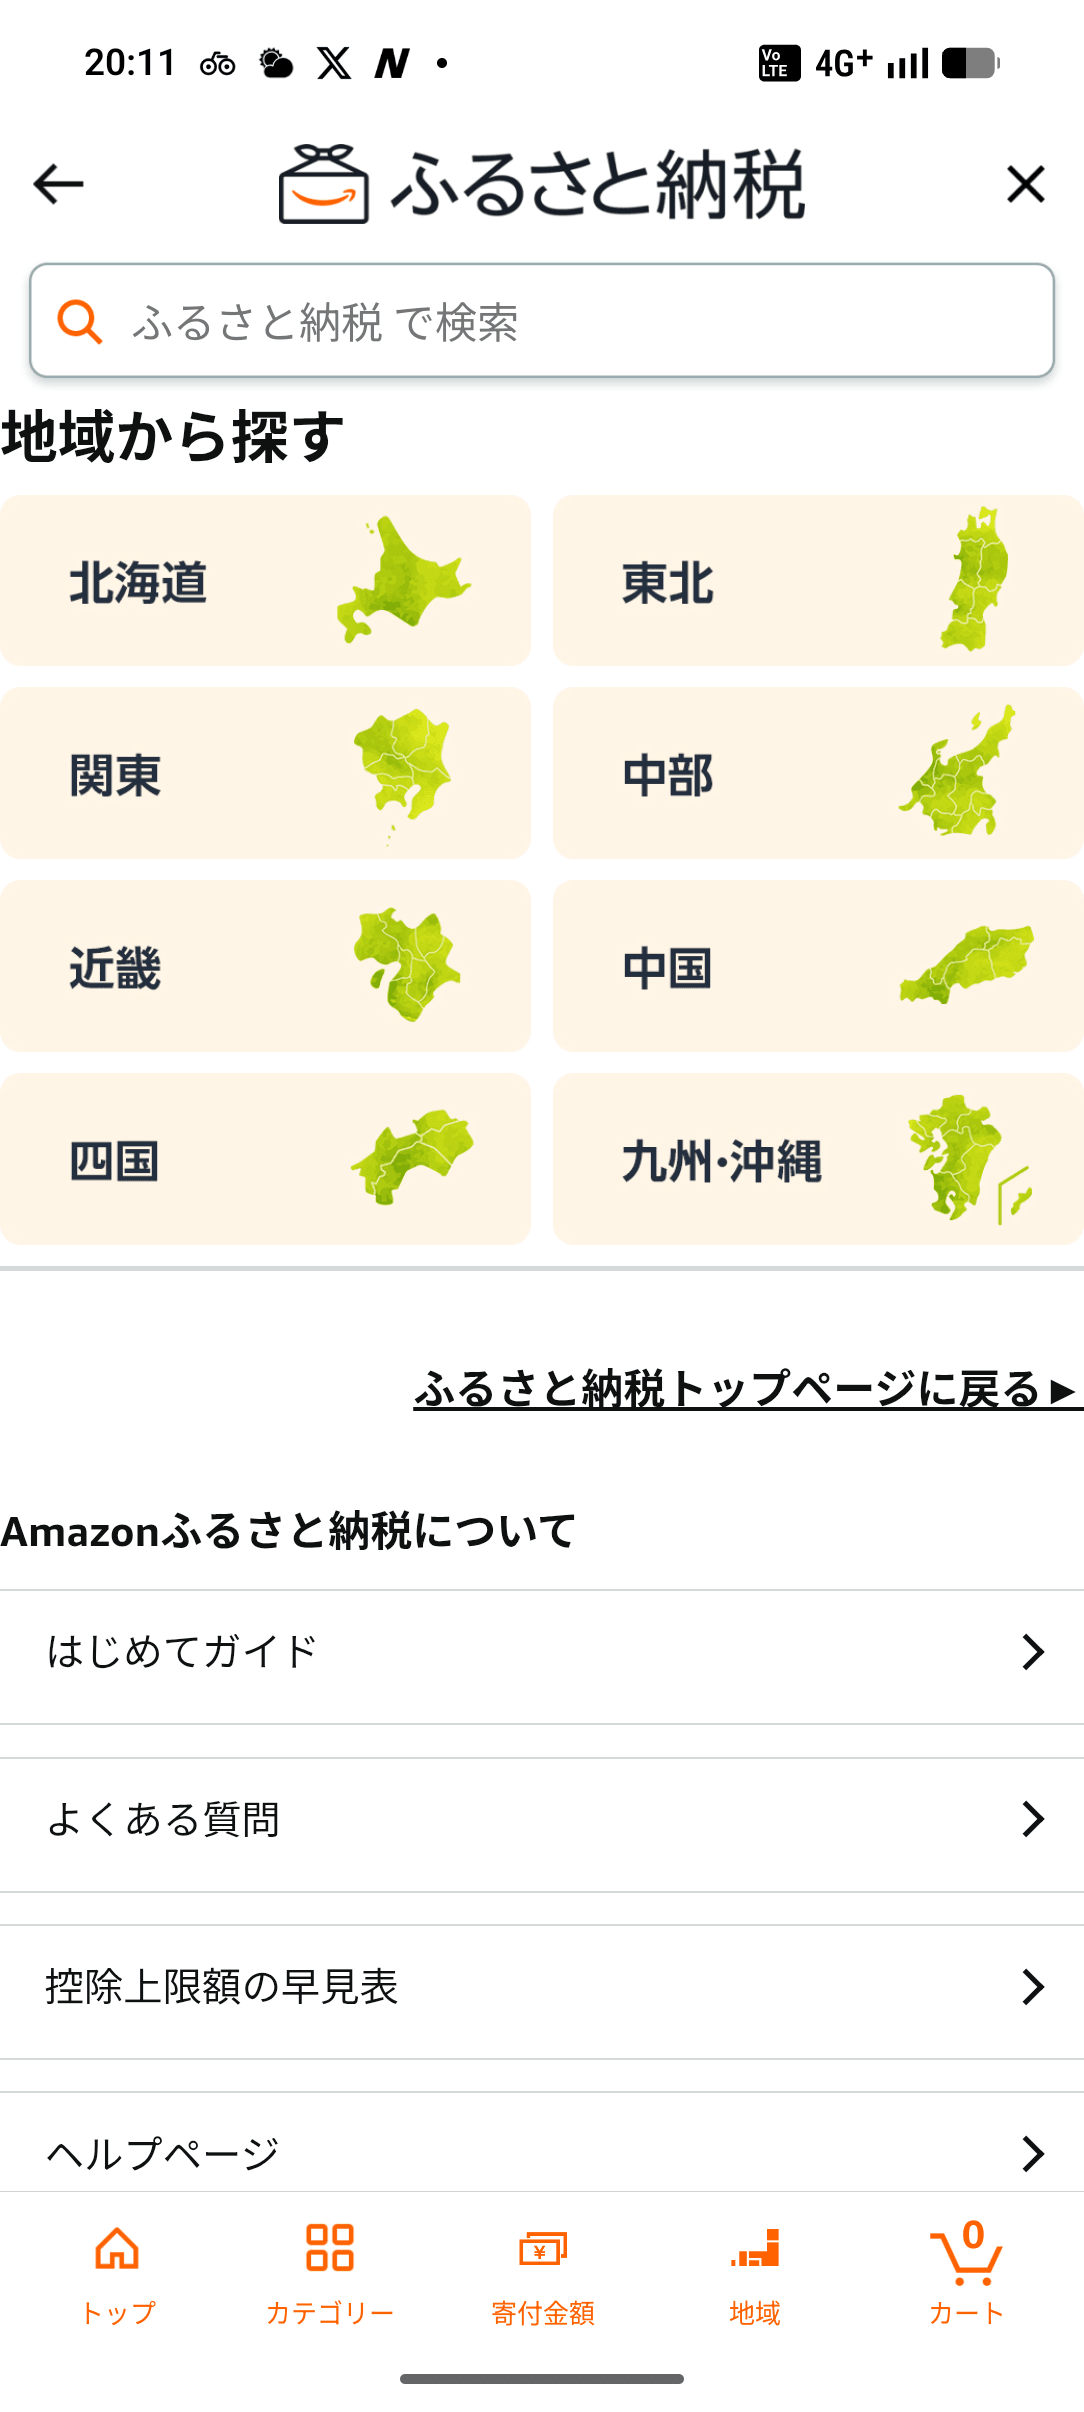Tap the 地域 icon in bottom navigation
The width and height of the screenshot is (1084, 2412).
click(755, 2252)
